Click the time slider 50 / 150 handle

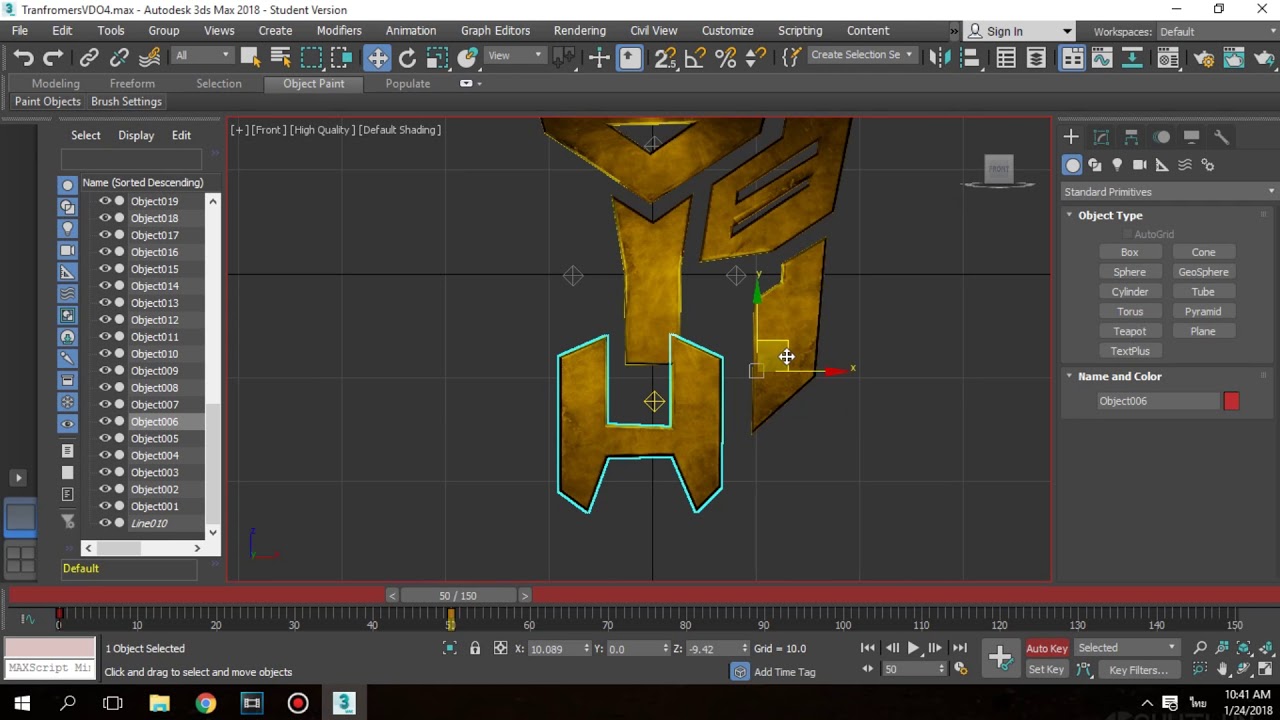point(458,595)
